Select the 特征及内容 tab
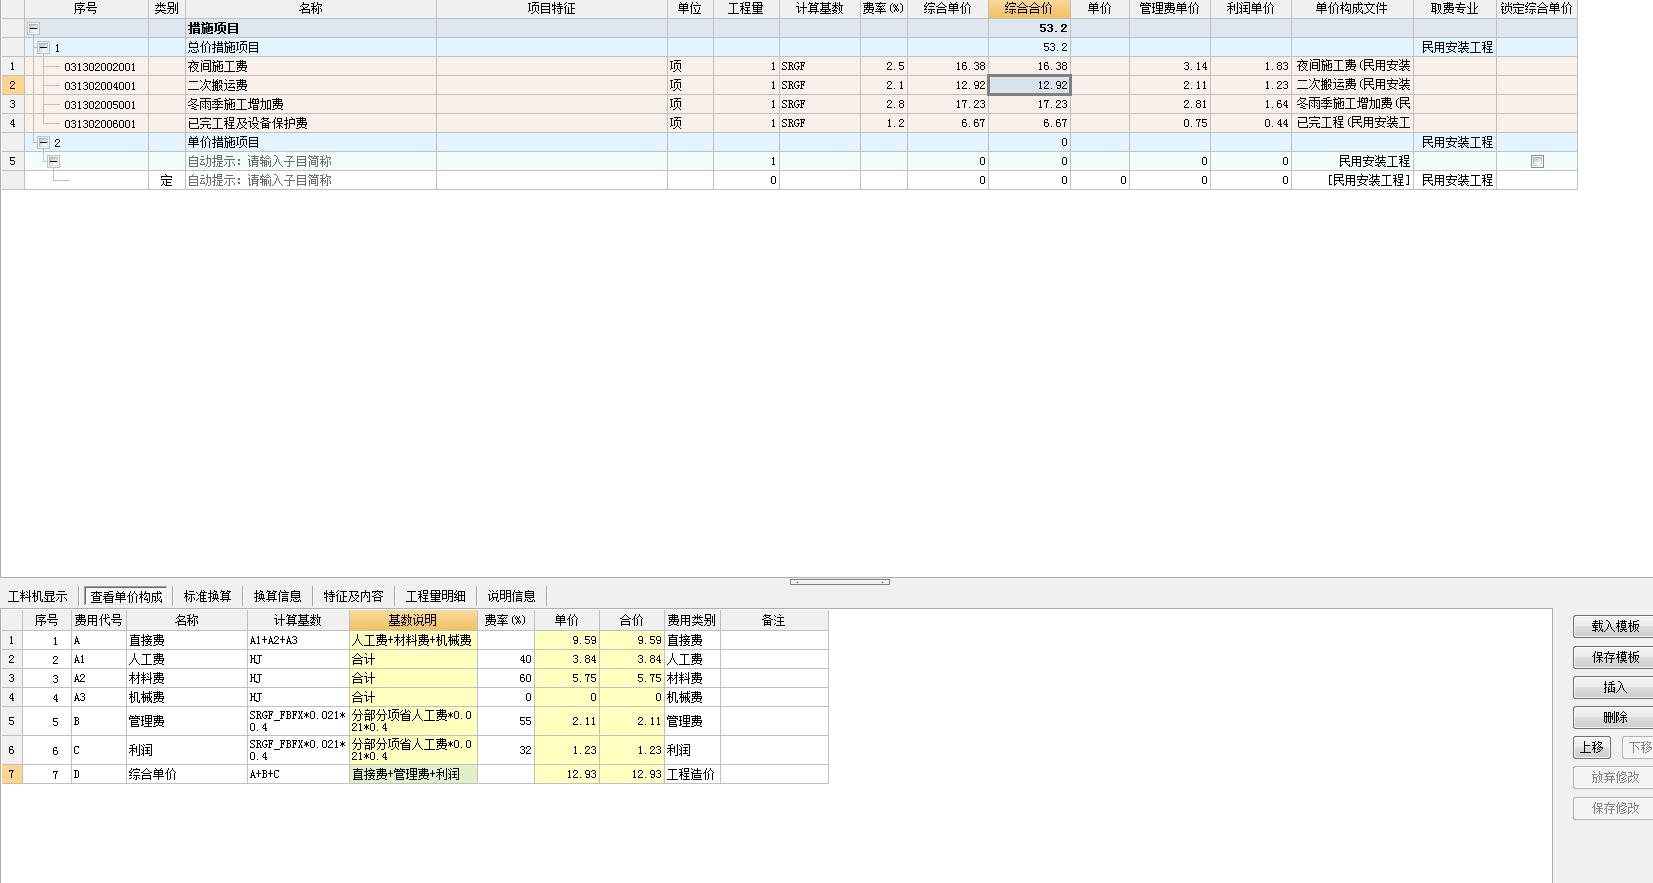The height and width of the screenshot is (883, 1653). click(353, 596)
